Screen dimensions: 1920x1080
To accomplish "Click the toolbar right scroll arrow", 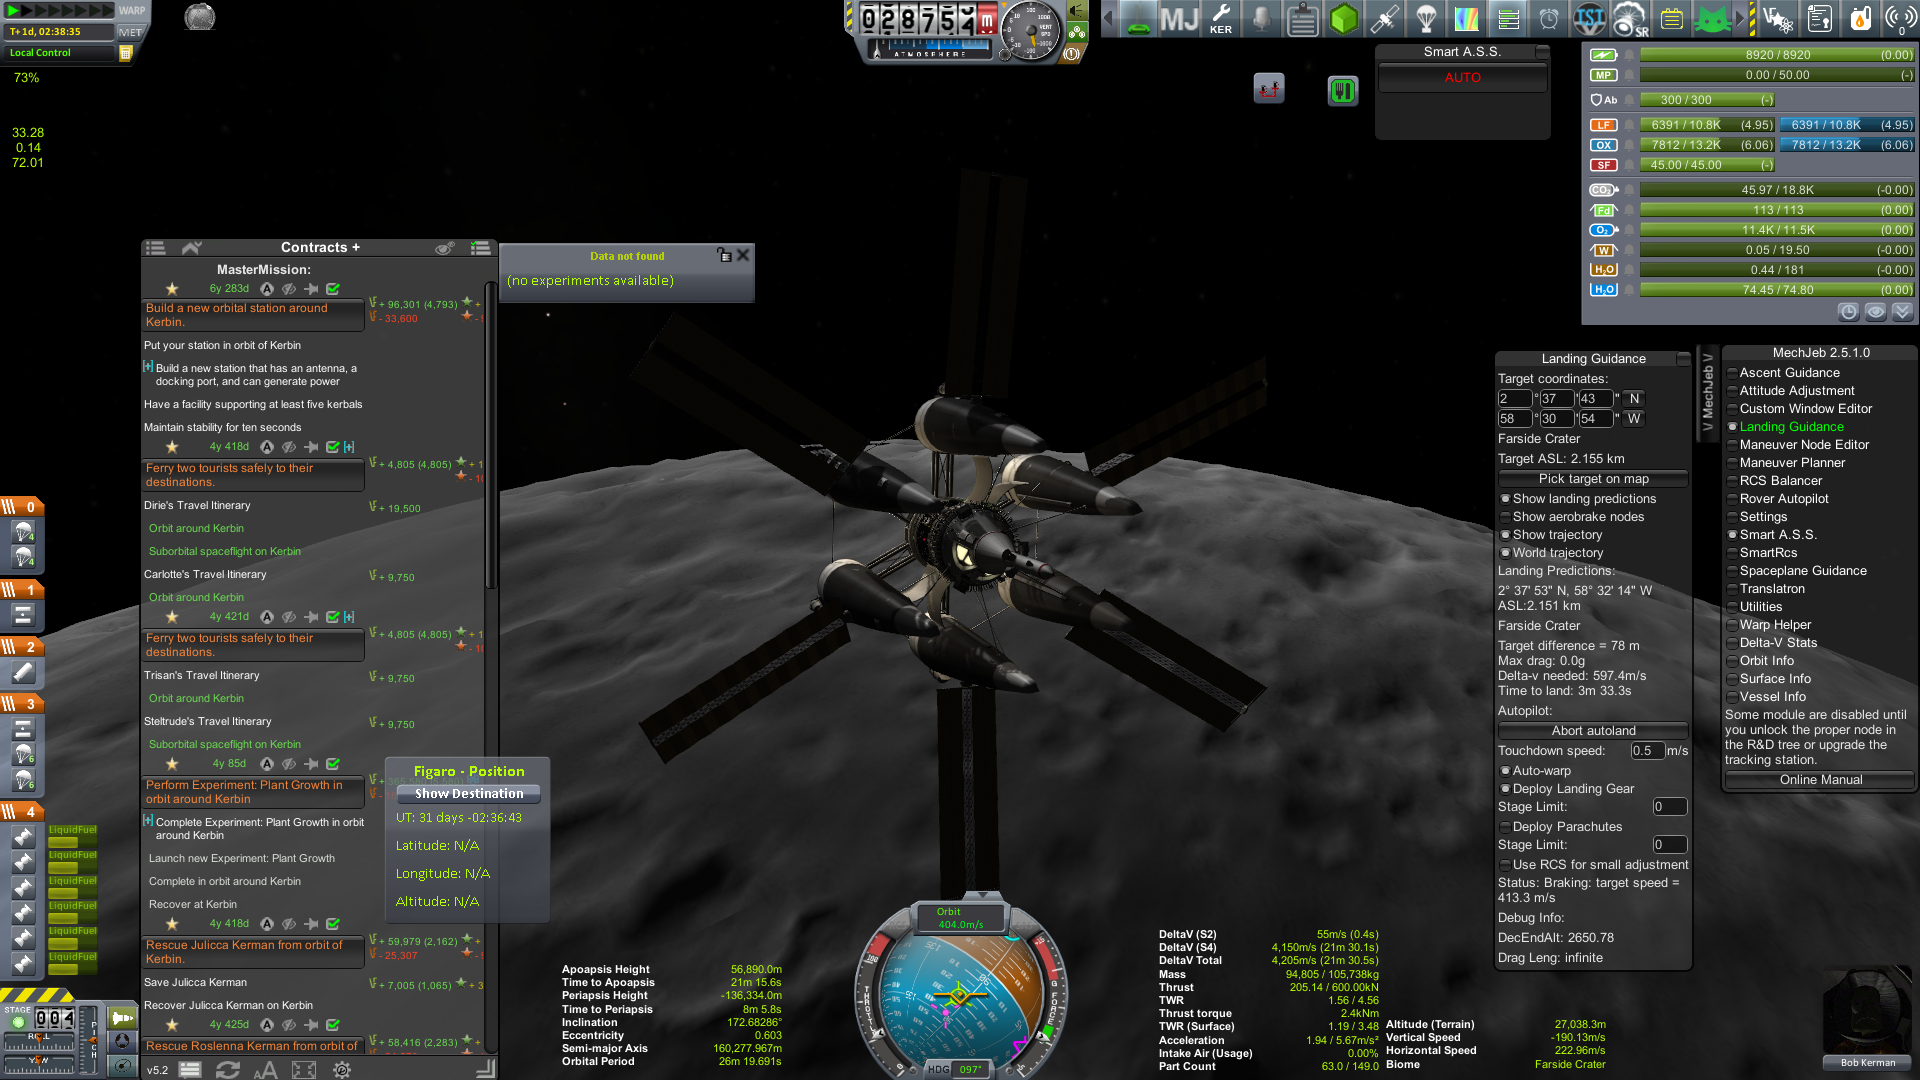I will (1740, 19).
